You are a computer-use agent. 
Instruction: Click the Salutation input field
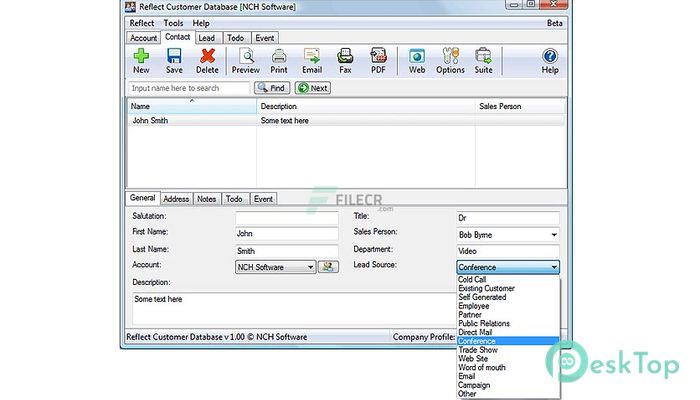(287, 218)
